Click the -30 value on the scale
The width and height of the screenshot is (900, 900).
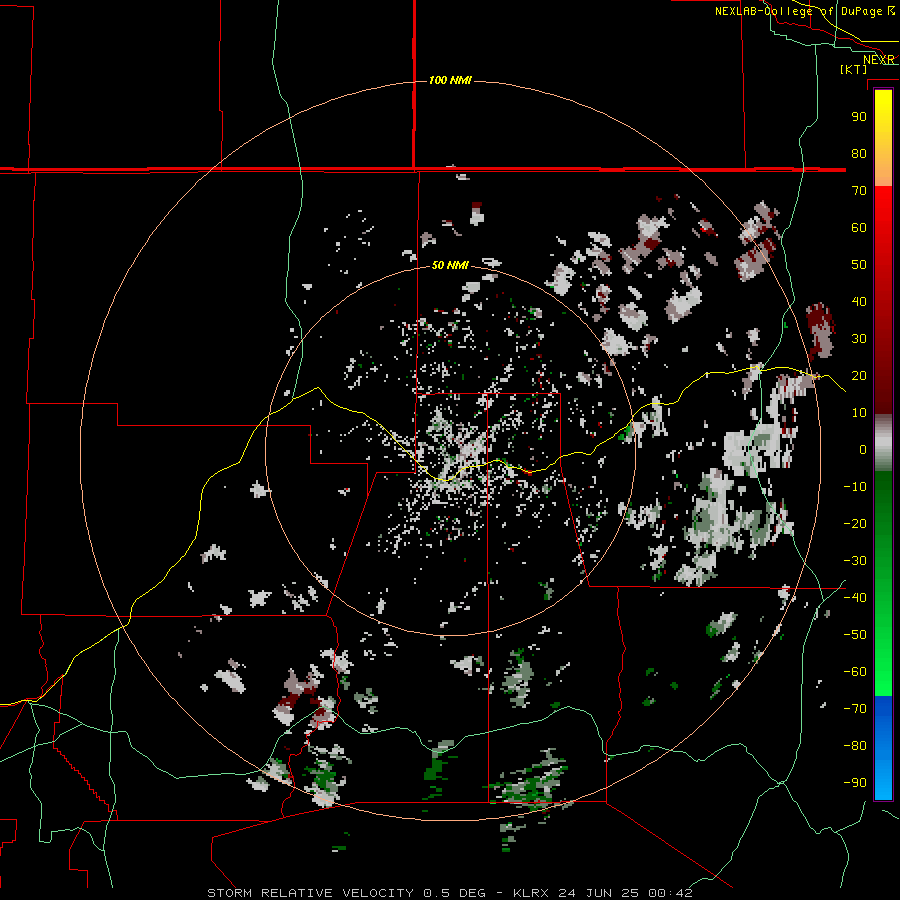click(x=856, y=561)
